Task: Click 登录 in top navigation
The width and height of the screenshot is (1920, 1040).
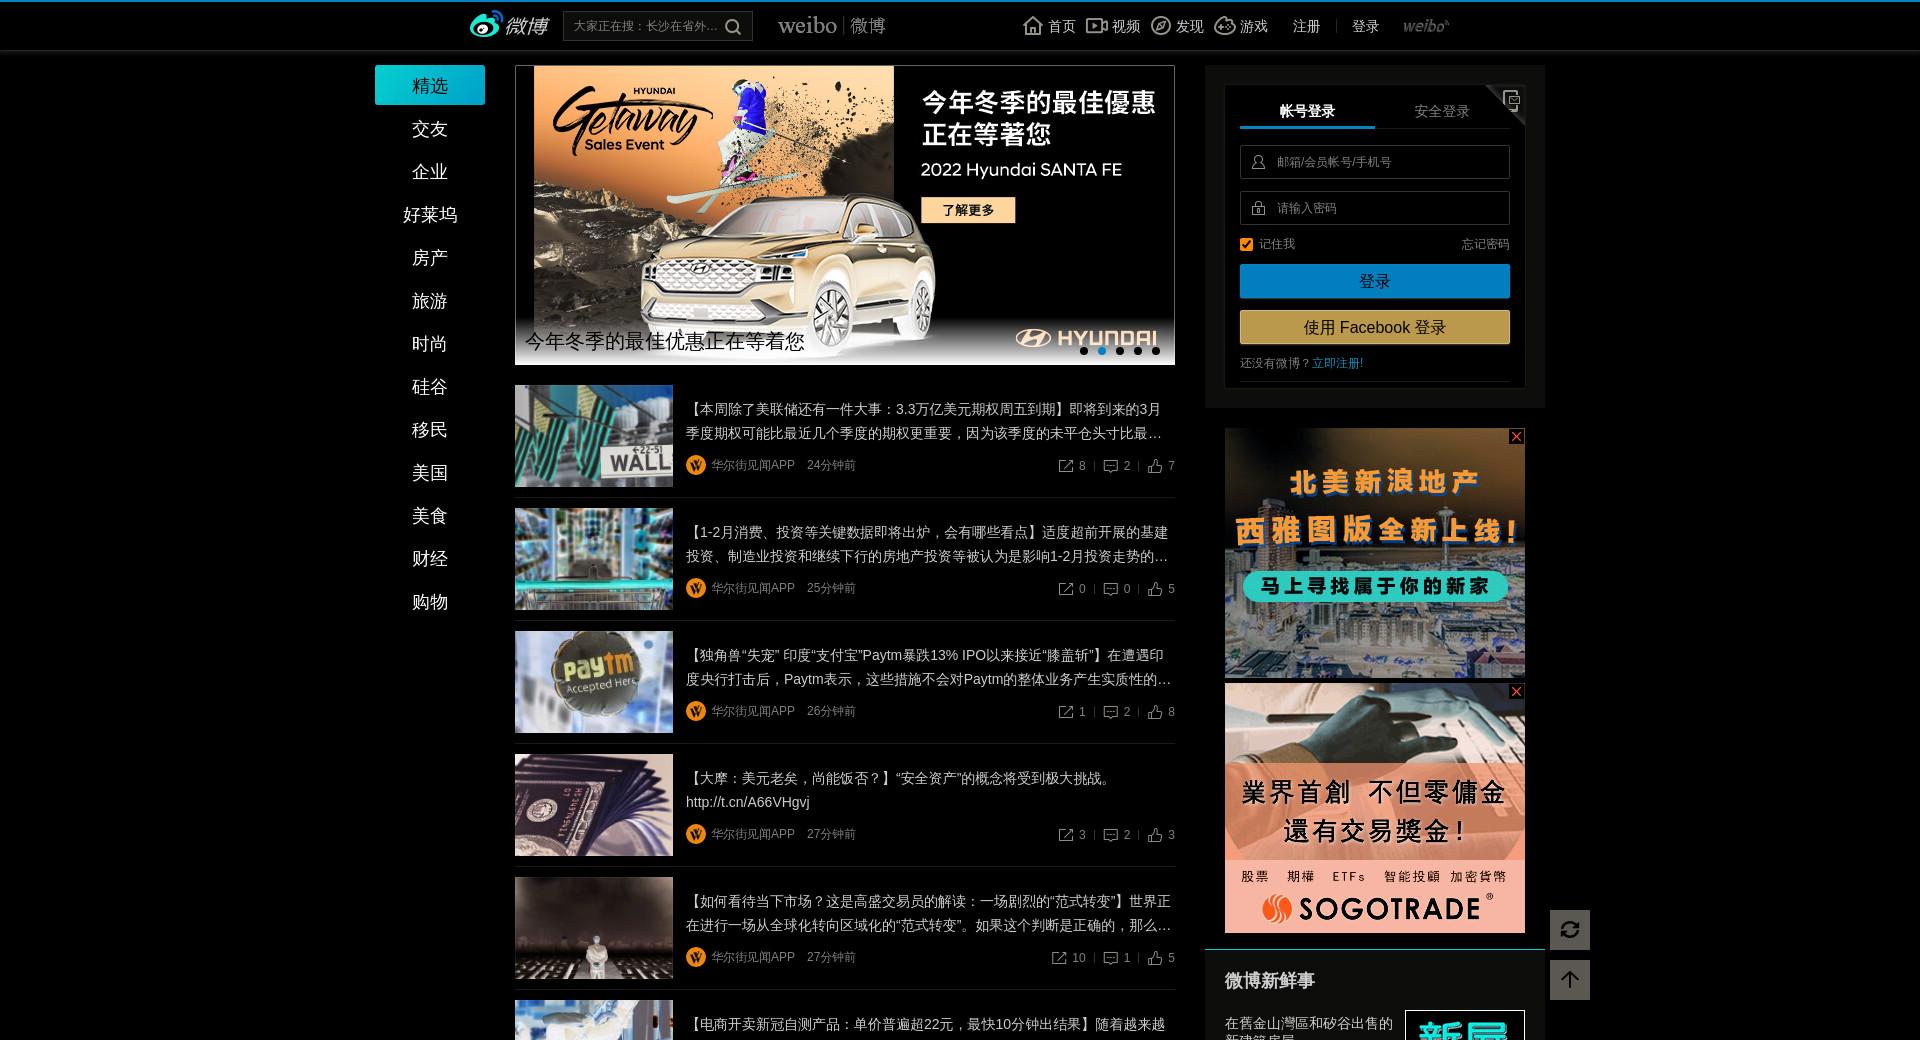Action: click(x=1365, y=26)
